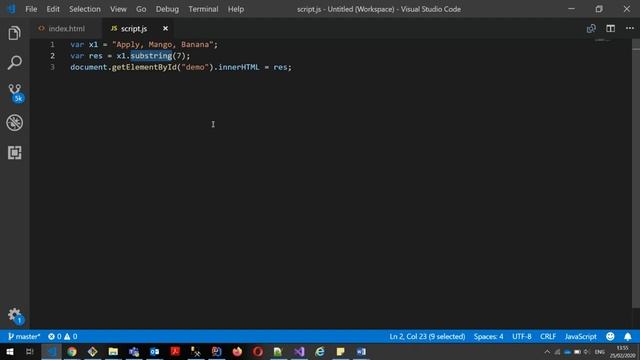Open File Explorer from taskbar
The width and height of the screenshot is (640, 360).
[113, 351]
